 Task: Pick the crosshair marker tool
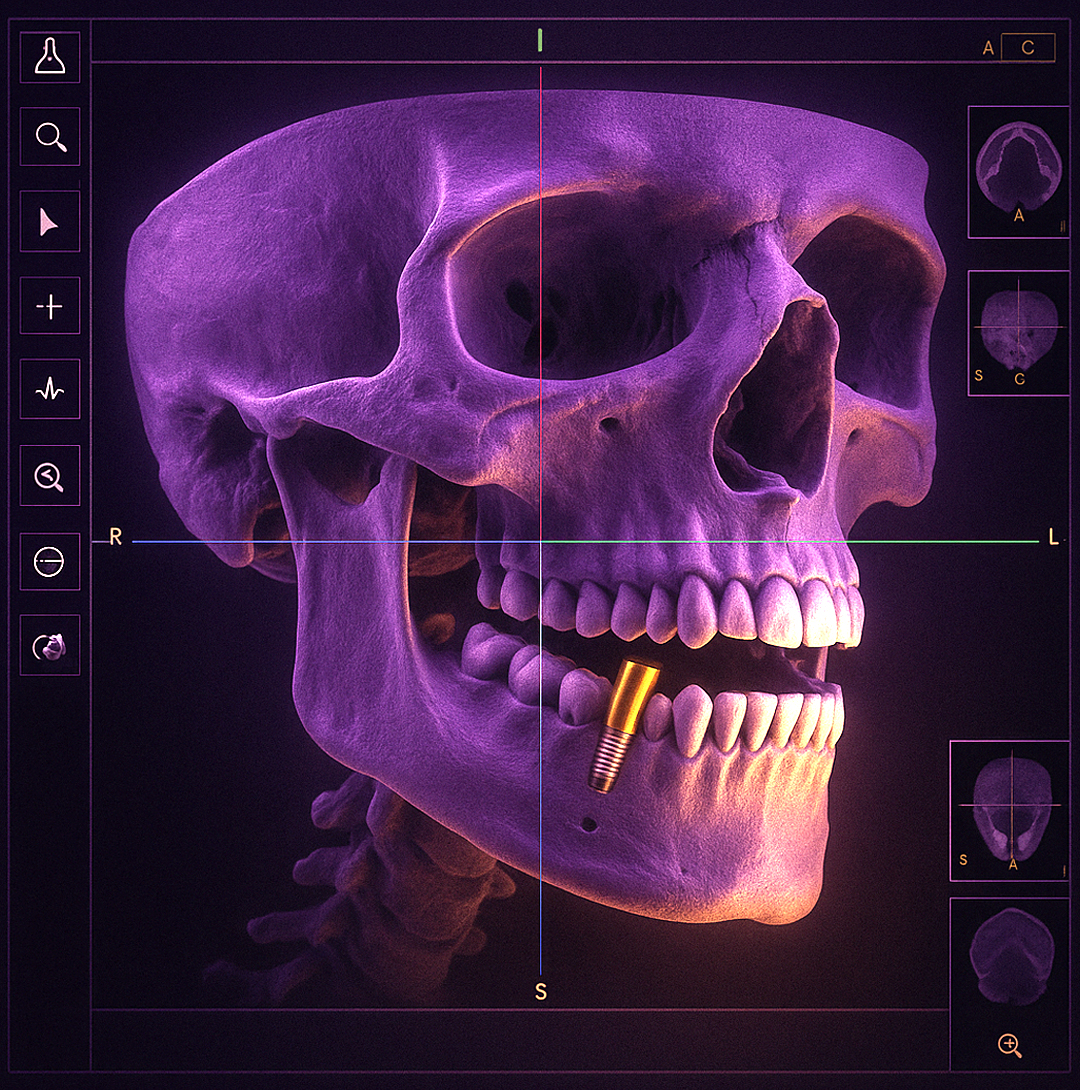click(50, 306)
